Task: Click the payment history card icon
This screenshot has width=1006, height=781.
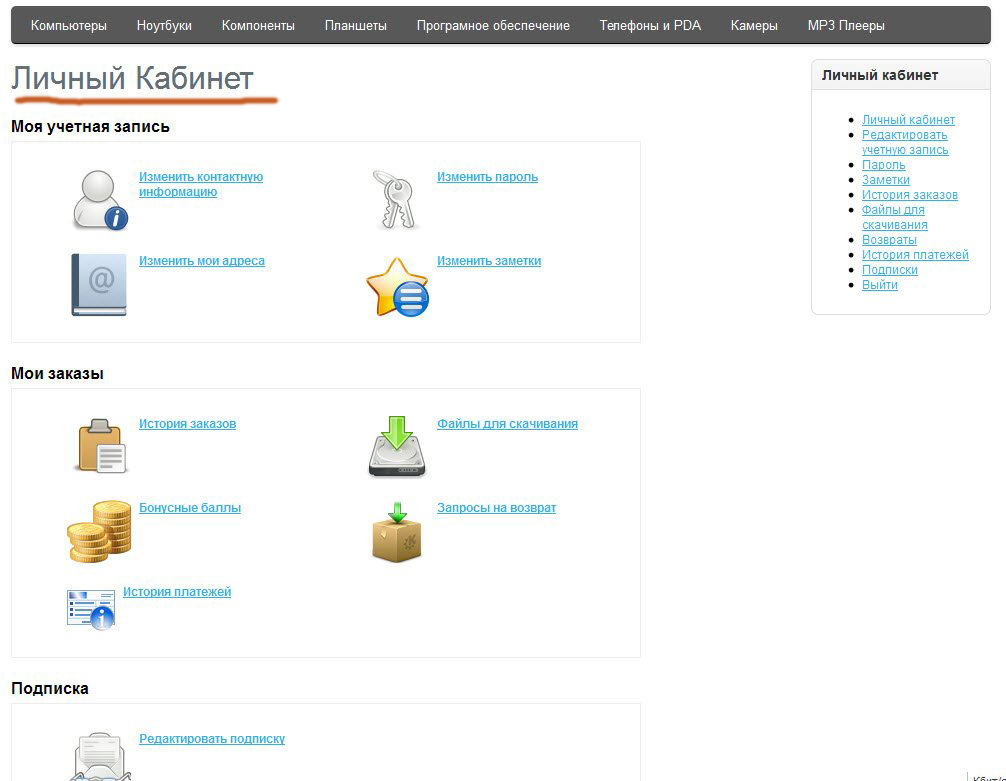Action: (90, 608)
